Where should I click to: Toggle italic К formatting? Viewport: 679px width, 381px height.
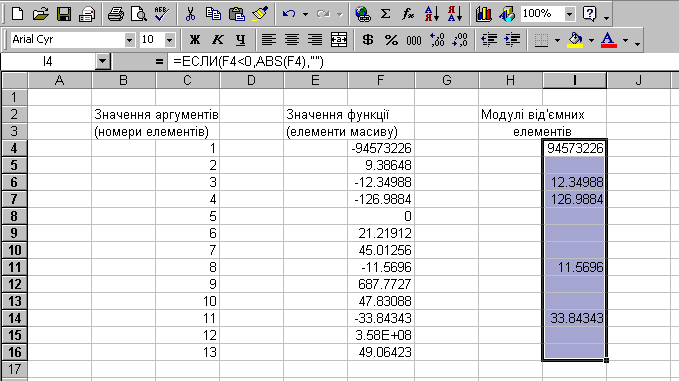[217, 40]
